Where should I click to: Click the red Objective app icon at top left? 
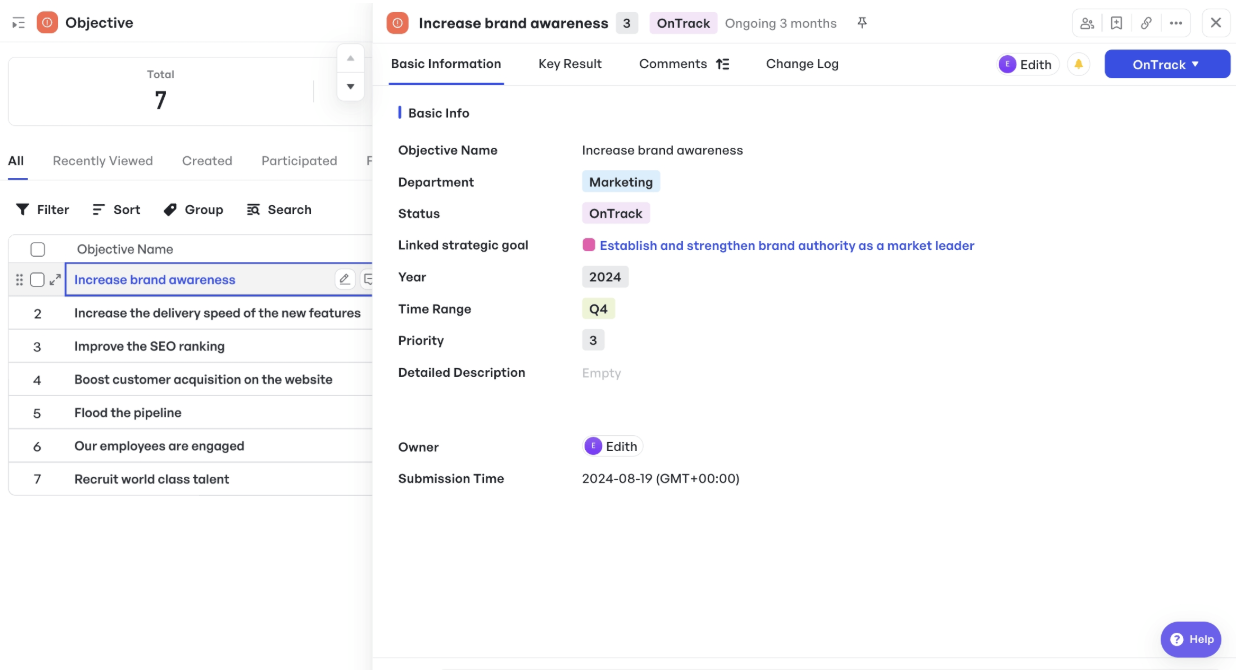(x=47, y=22)
